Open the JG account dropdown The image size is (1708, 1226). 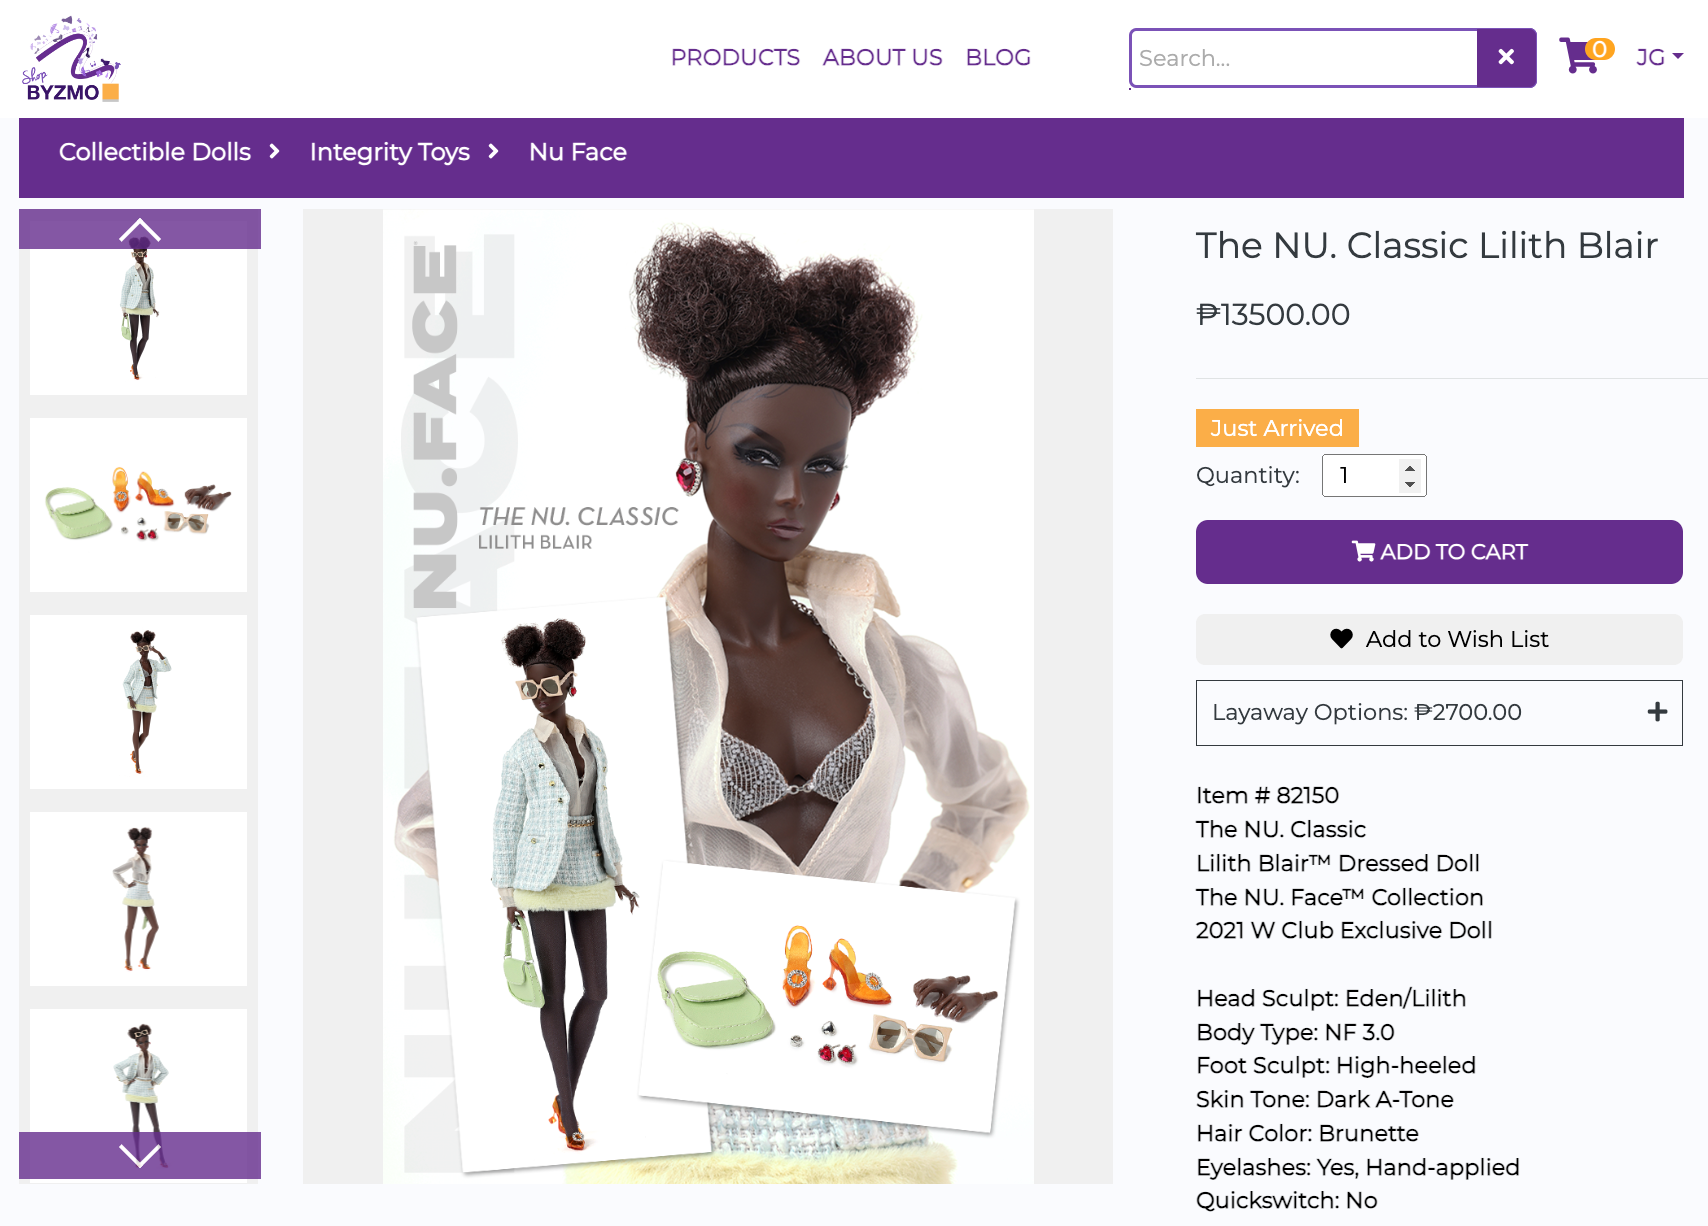click(1659, 57)
